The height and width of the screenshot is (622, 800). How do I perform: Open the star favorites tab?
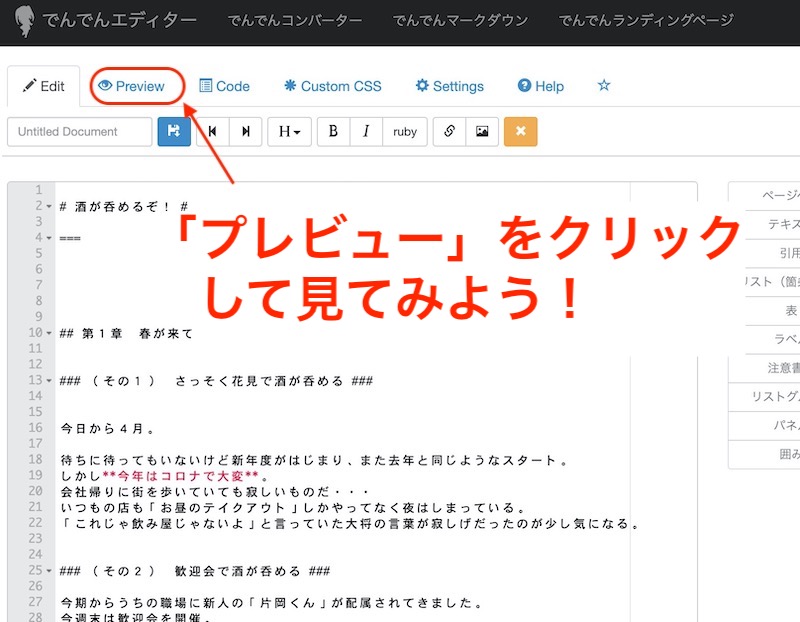coord(604,86)
